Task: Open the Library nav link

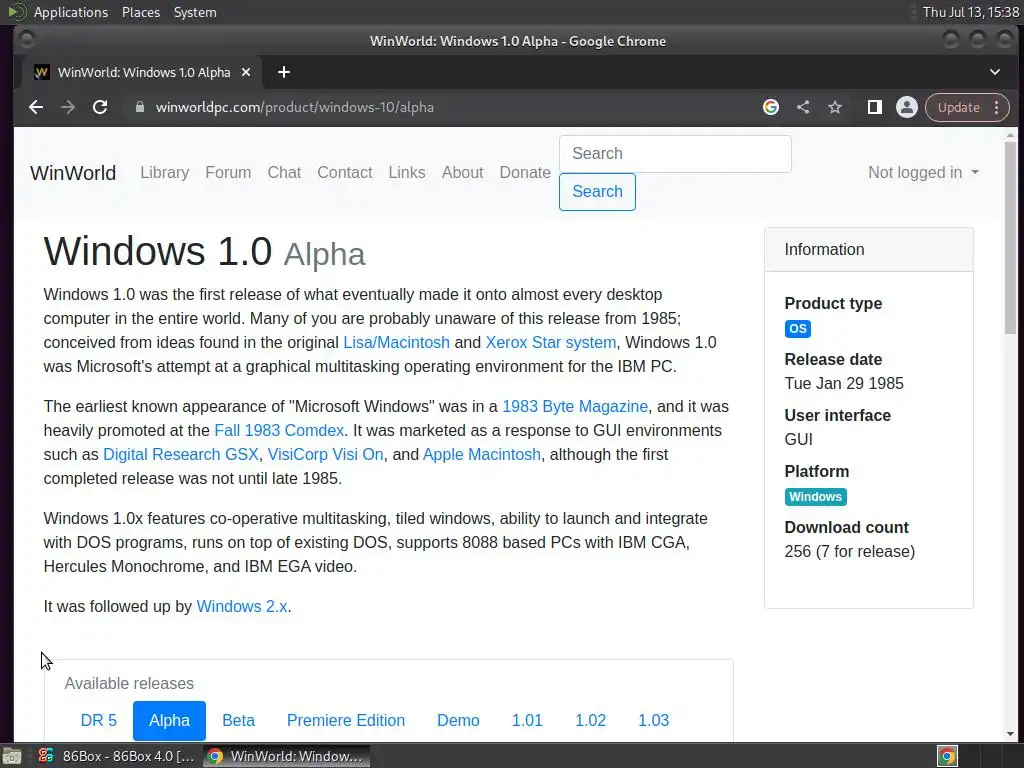Action: (x=165, y=172)
